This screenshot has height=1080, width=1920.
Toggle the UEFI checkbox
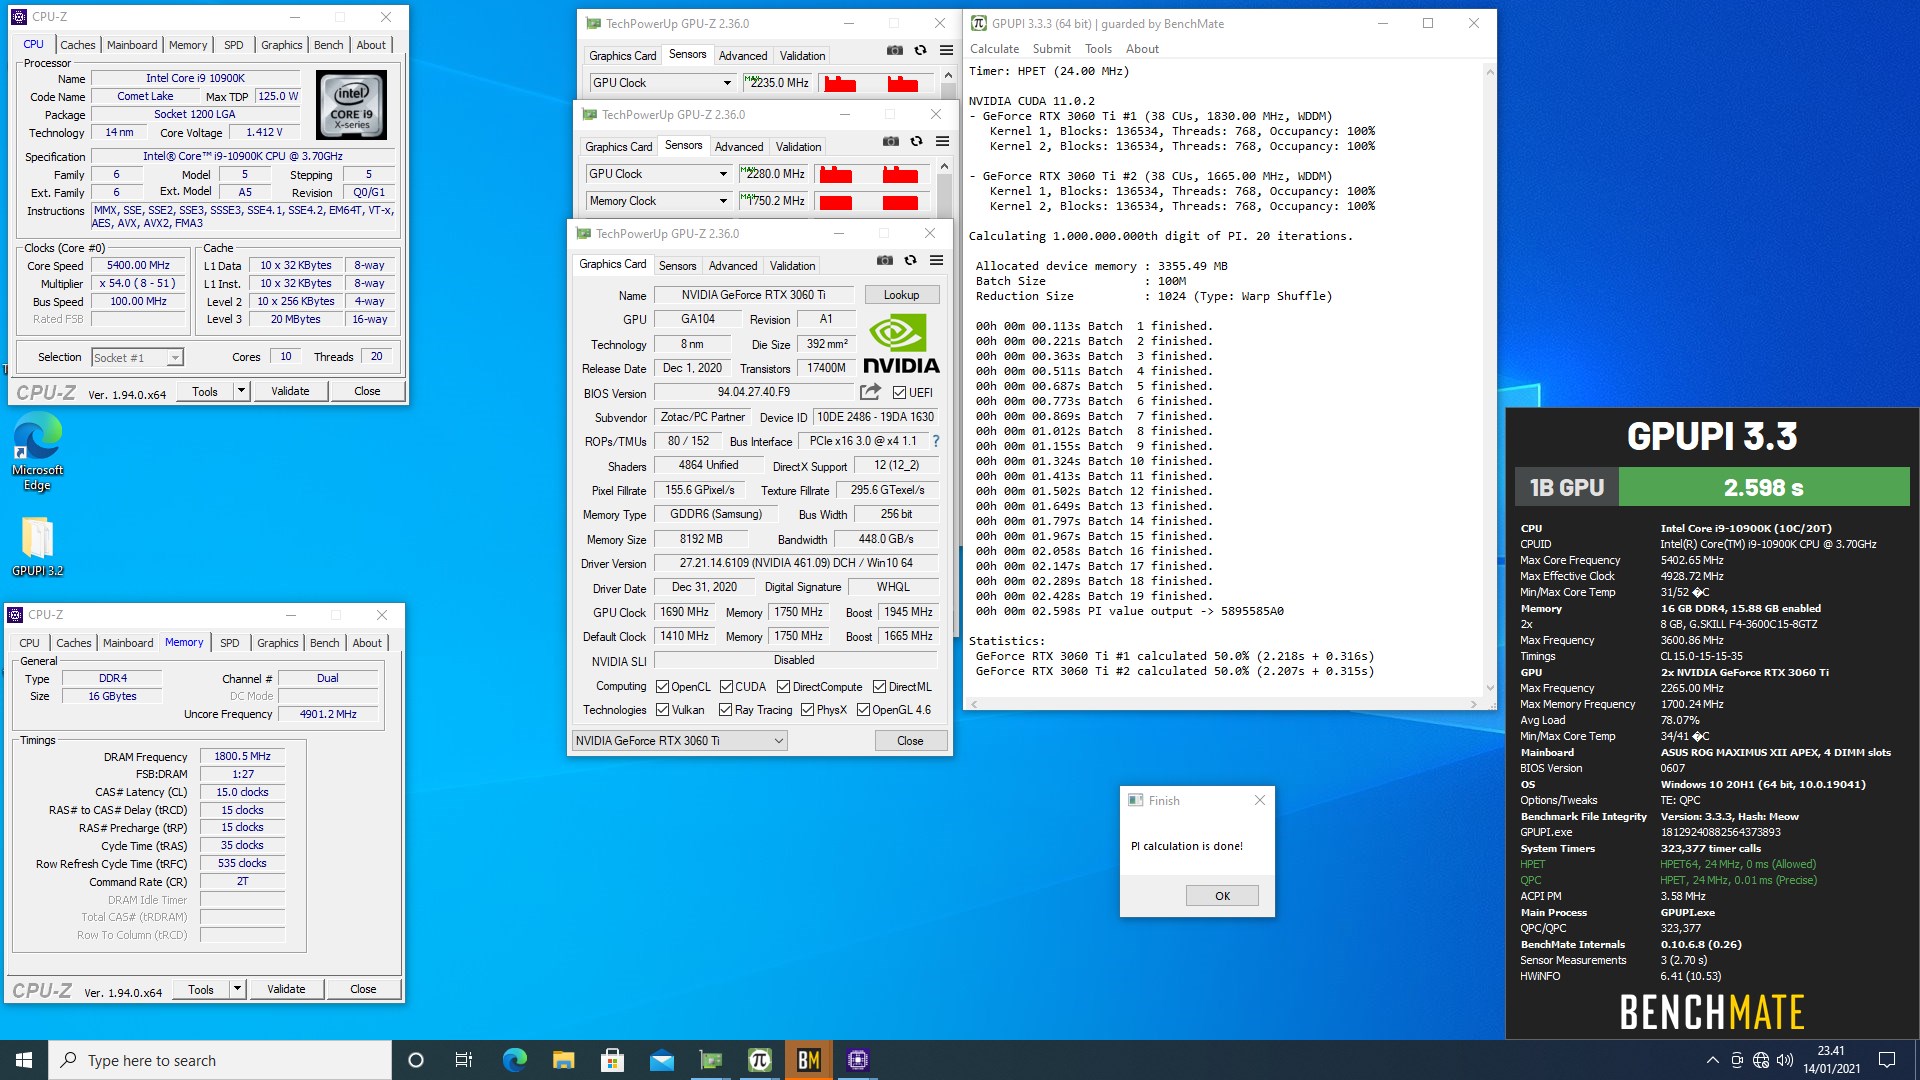(x=899, y=393)
